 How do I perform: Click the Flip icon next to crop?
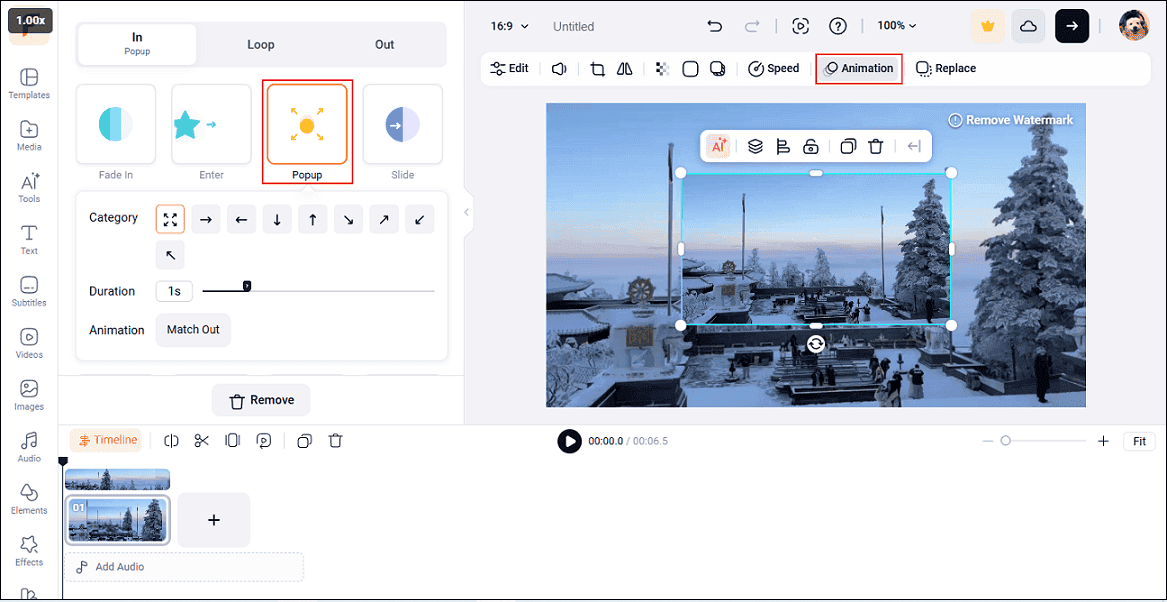[624, 68]
